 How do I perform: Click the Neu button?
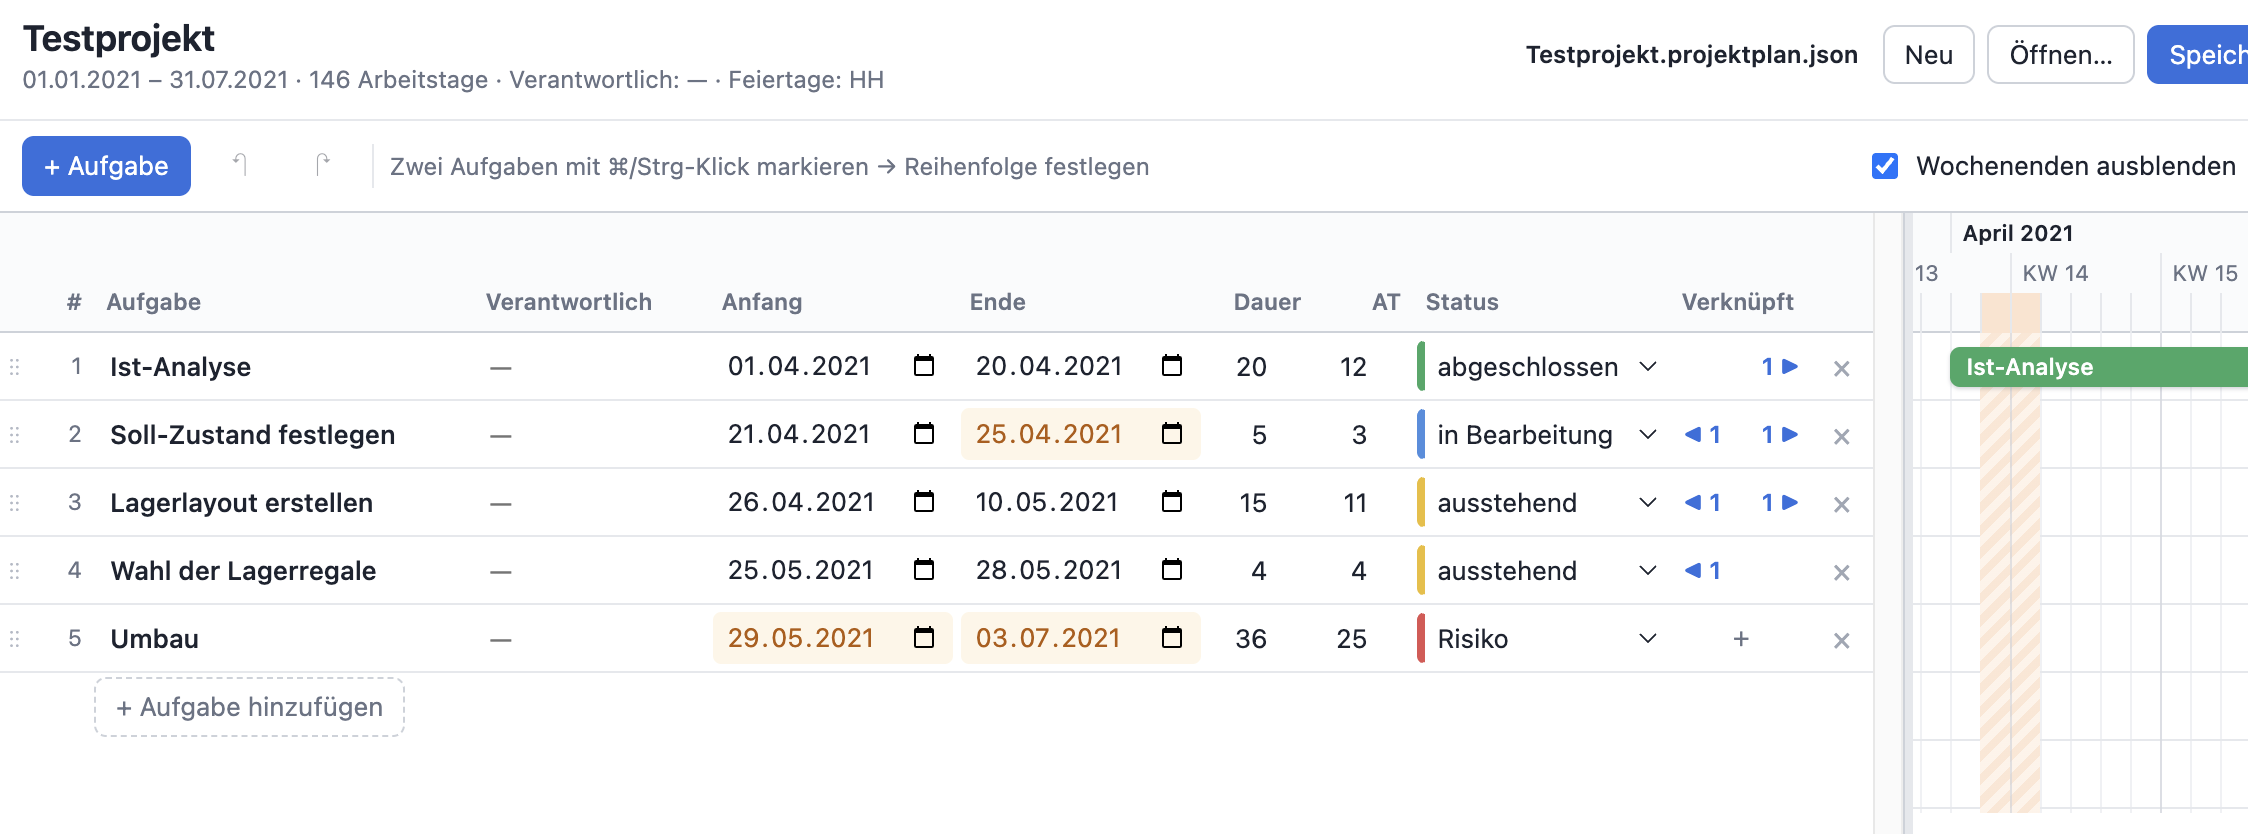pos(1928,55)
